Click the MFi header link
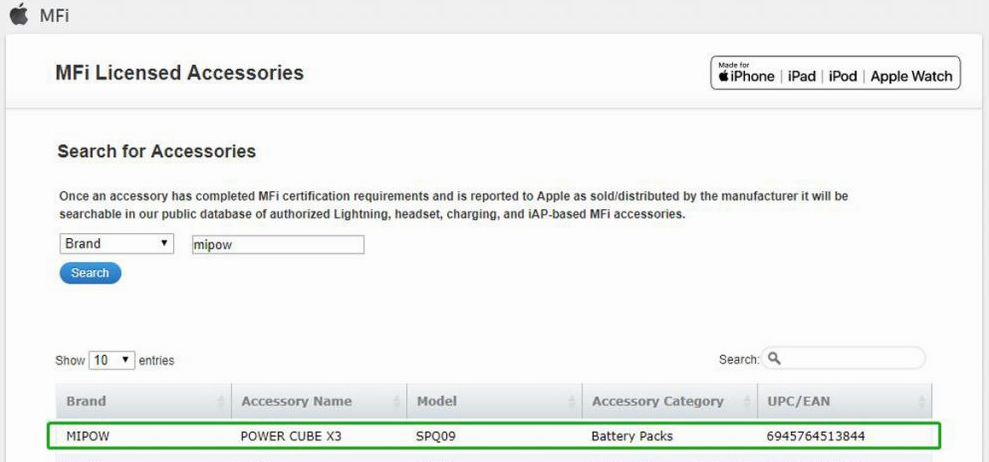989x462 pixels. click(54, 16)
